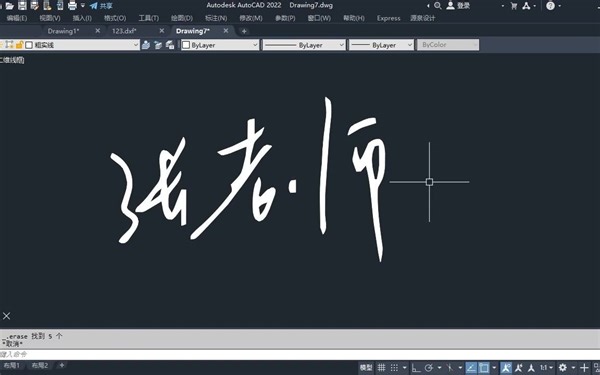600x375 pixels.
Task: Open the workspace switching gear icon
Action: 562,368
